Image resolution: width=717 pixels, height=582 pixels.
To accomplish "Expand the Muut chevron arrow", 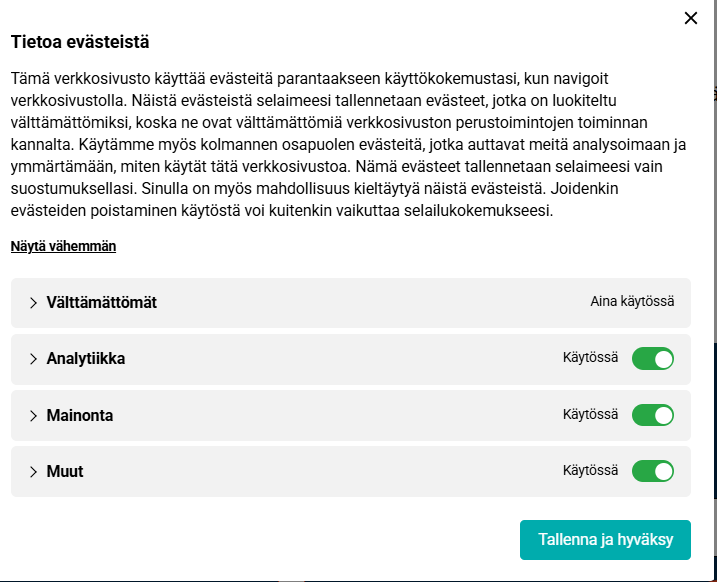I will (x=33, y=471).
